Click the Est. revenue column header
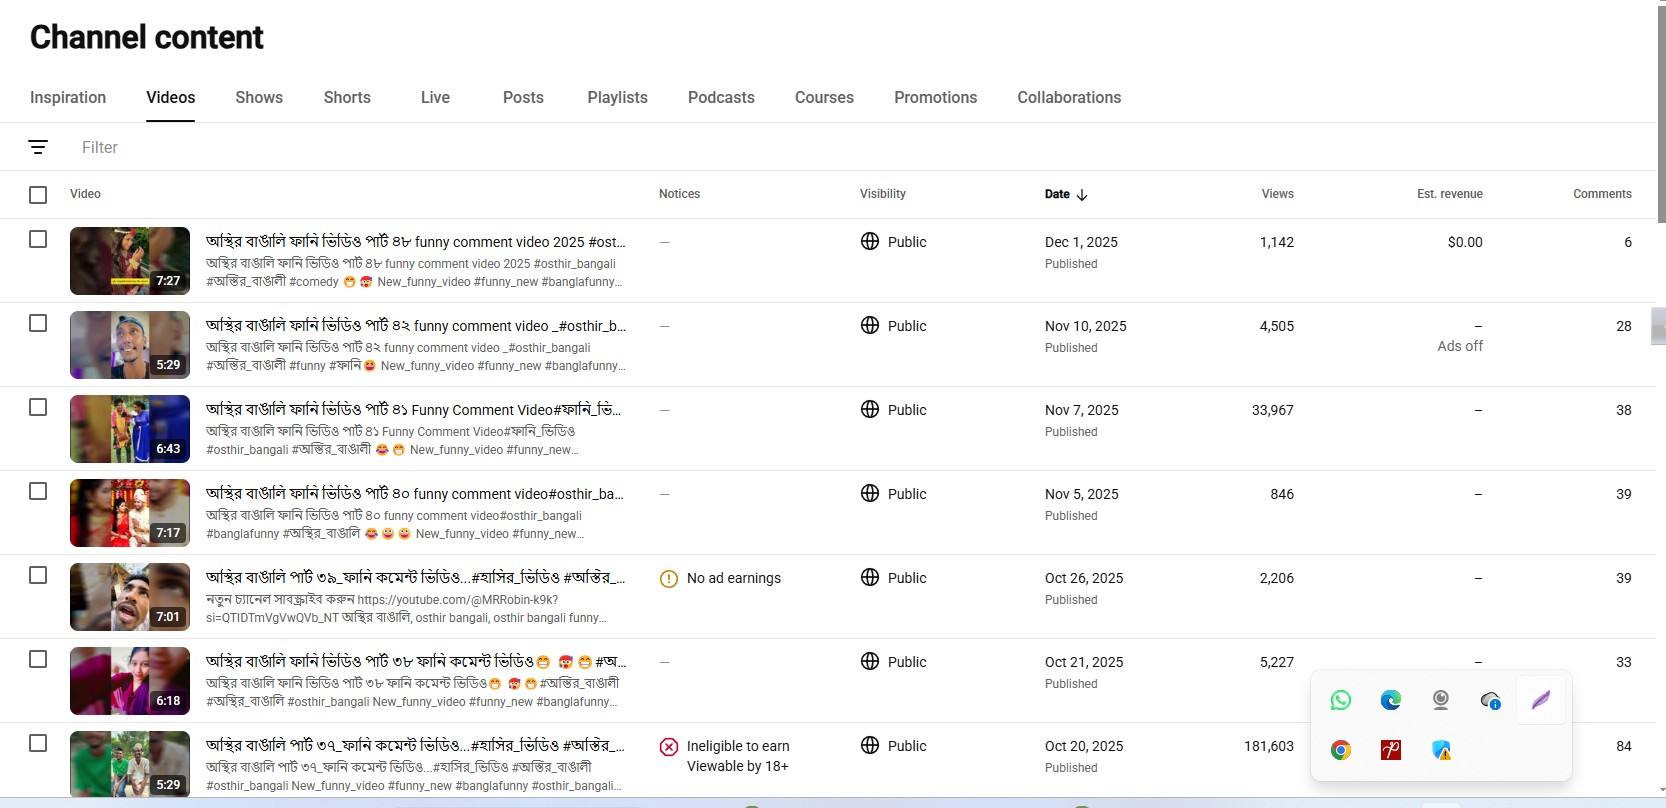This screenshot has width=1666, height=808. tap(1449, 194)
